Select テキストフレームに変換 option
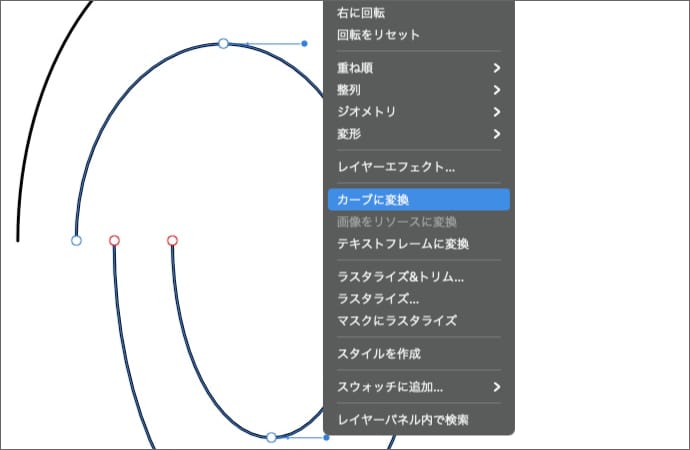Screen dimensions: 690x450 (403, 244)
